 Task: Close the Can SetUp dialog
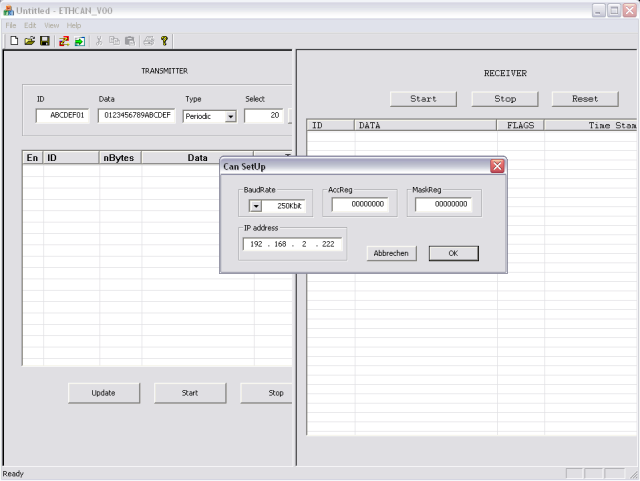(x=496, y=166)
